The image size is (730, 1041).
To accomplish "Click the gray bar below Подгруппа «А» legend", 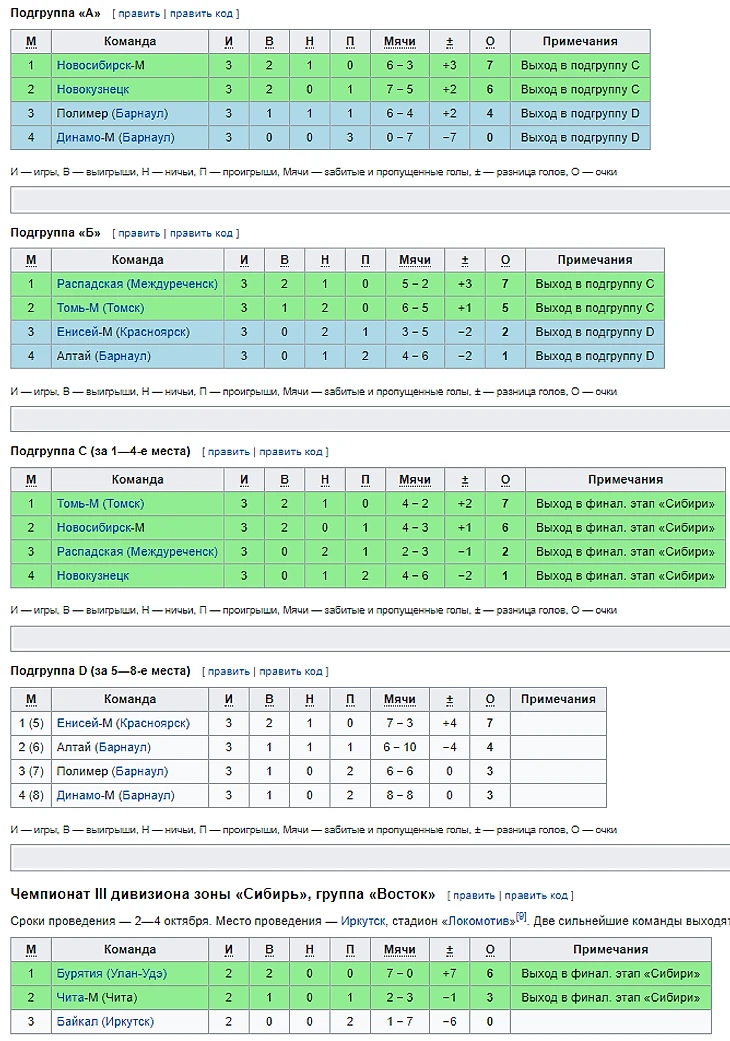I will click(370, 200).
